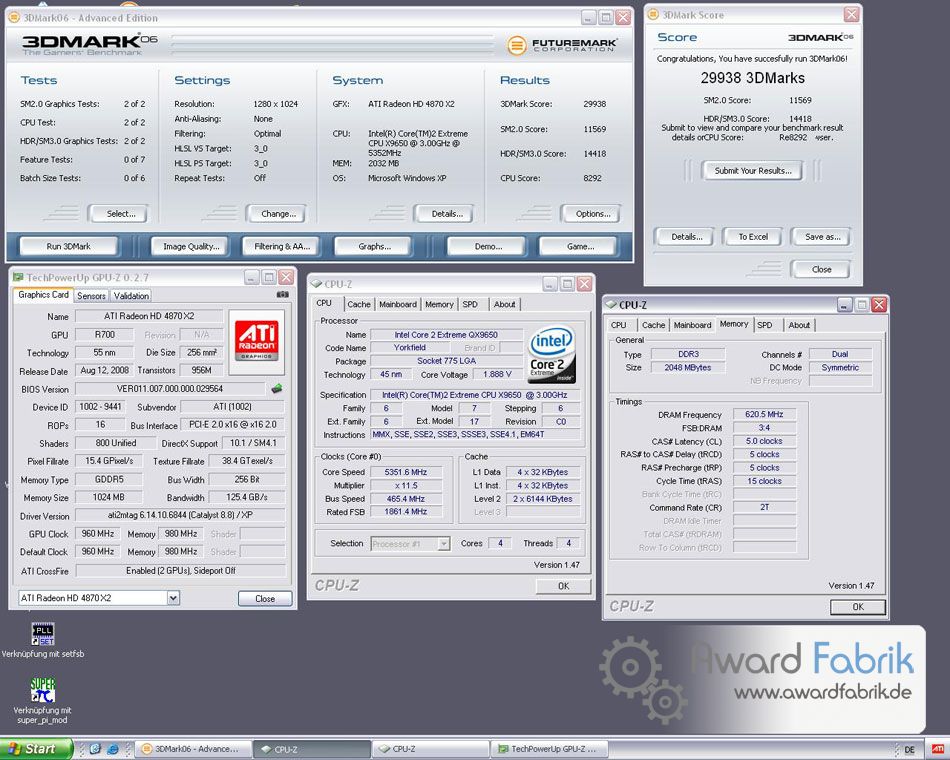Click Close button in GPU-Z window

point(265,598)
